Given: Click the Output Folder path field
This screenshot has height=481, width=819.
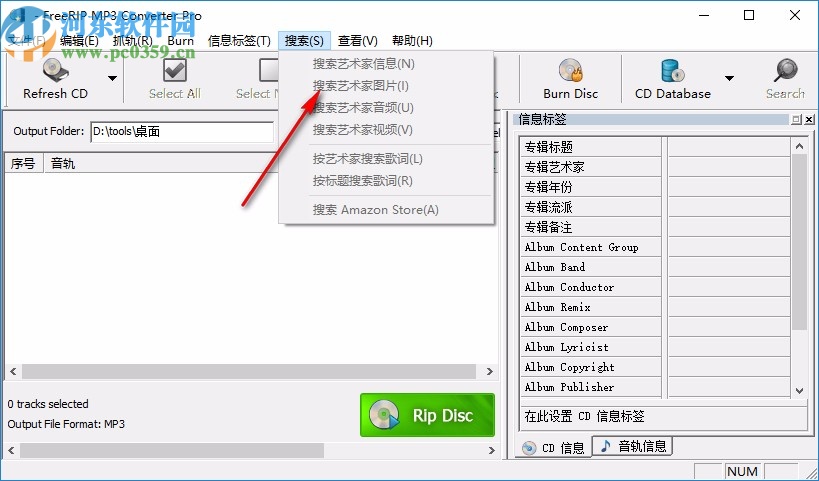Looking at the screenshot, I should click(182, 132).
